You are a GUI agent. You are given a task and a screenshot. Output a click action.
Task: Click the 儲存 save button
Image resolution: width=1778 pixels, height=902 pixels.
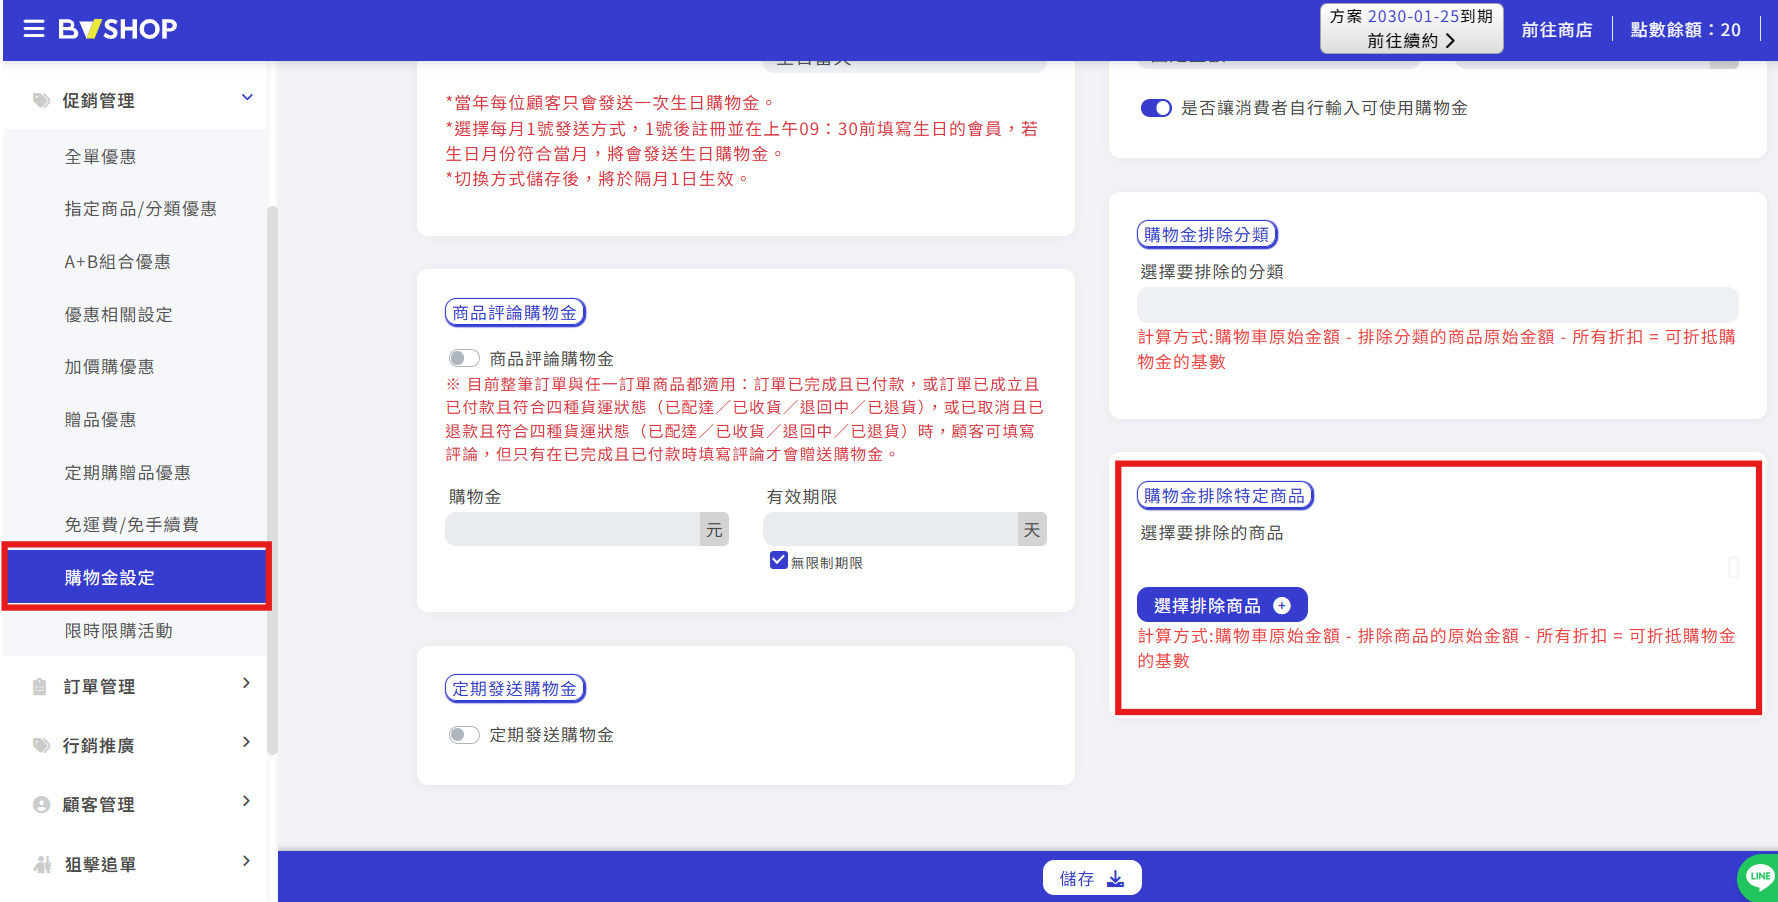pyautogui.click(x=1092, y=878)
